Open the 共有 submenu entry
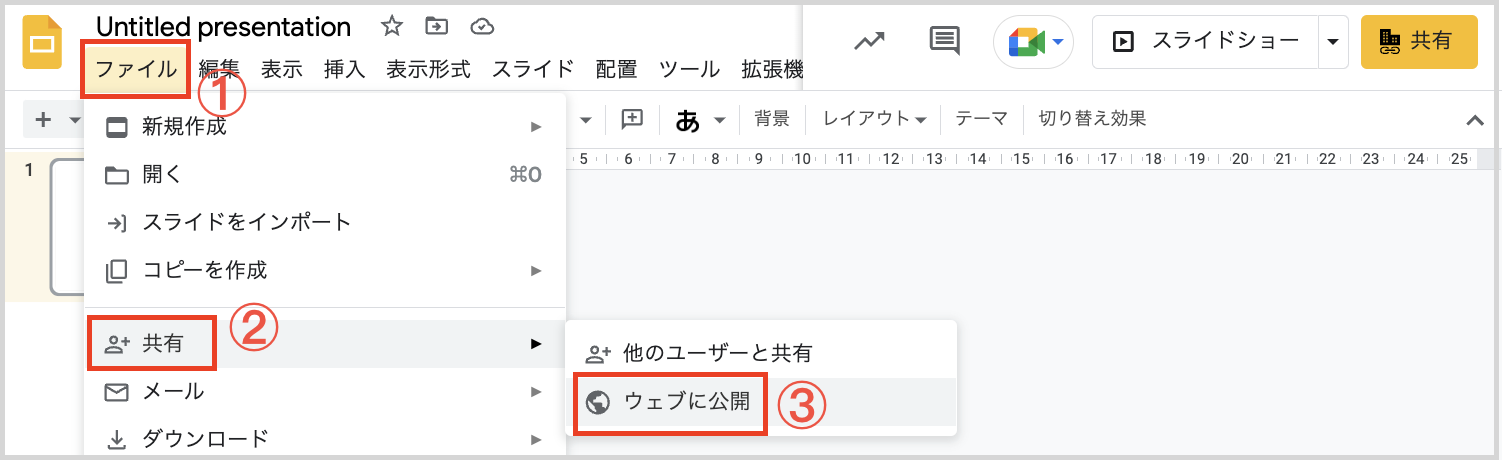This screenshot has height=460, width=1502. [x=325, y=344]
